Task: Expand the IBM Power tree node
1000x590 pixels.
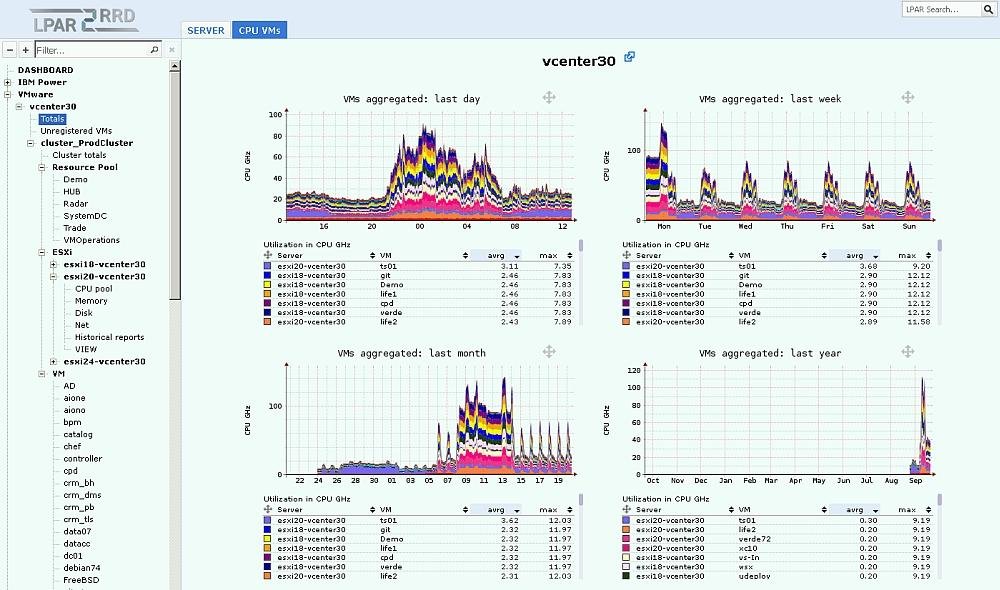Action: [x=8, y=82]
